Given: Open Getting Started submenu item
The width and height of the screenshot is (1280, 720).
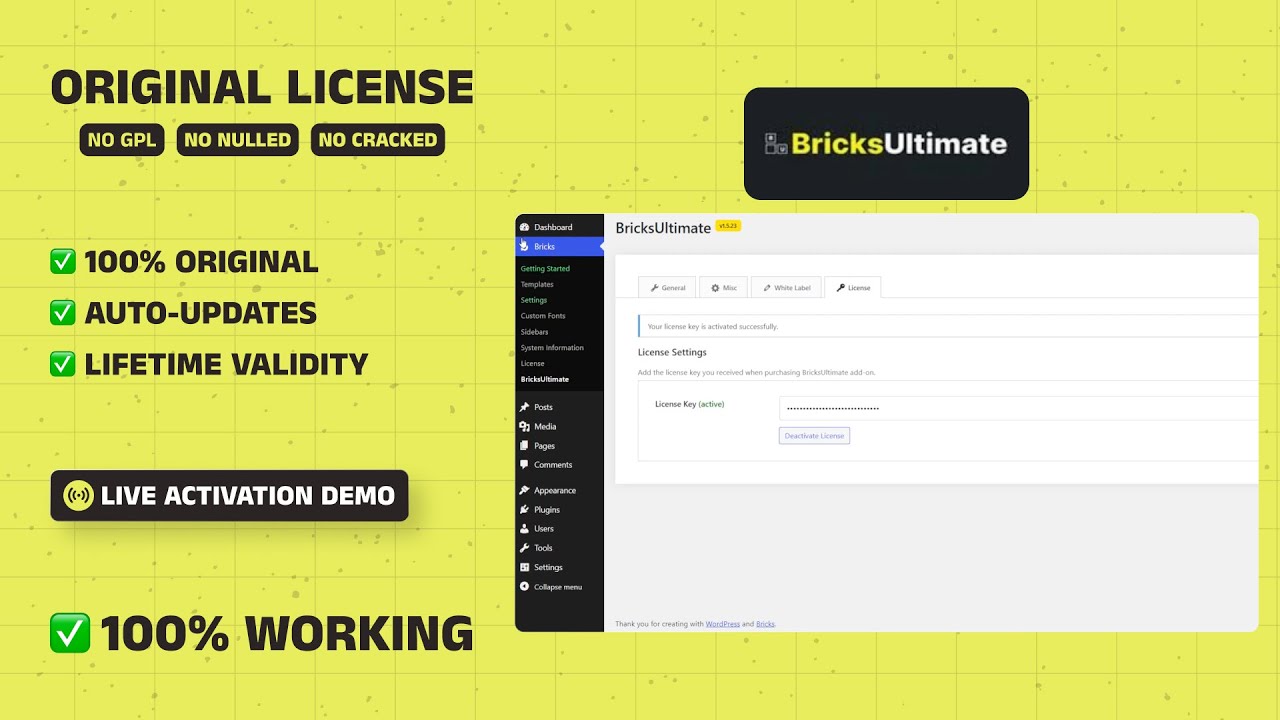Looking at the screenshot, I should (545, 269).
